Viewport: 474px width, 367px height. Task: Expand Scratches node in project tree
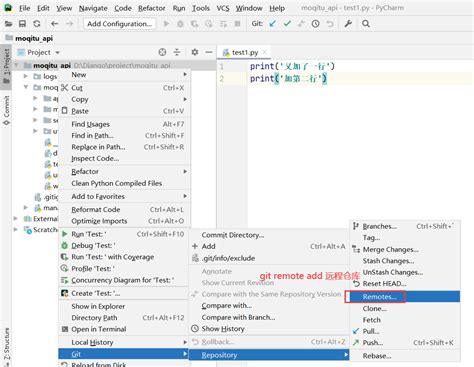pyautogui.click(x=15, y=230)
